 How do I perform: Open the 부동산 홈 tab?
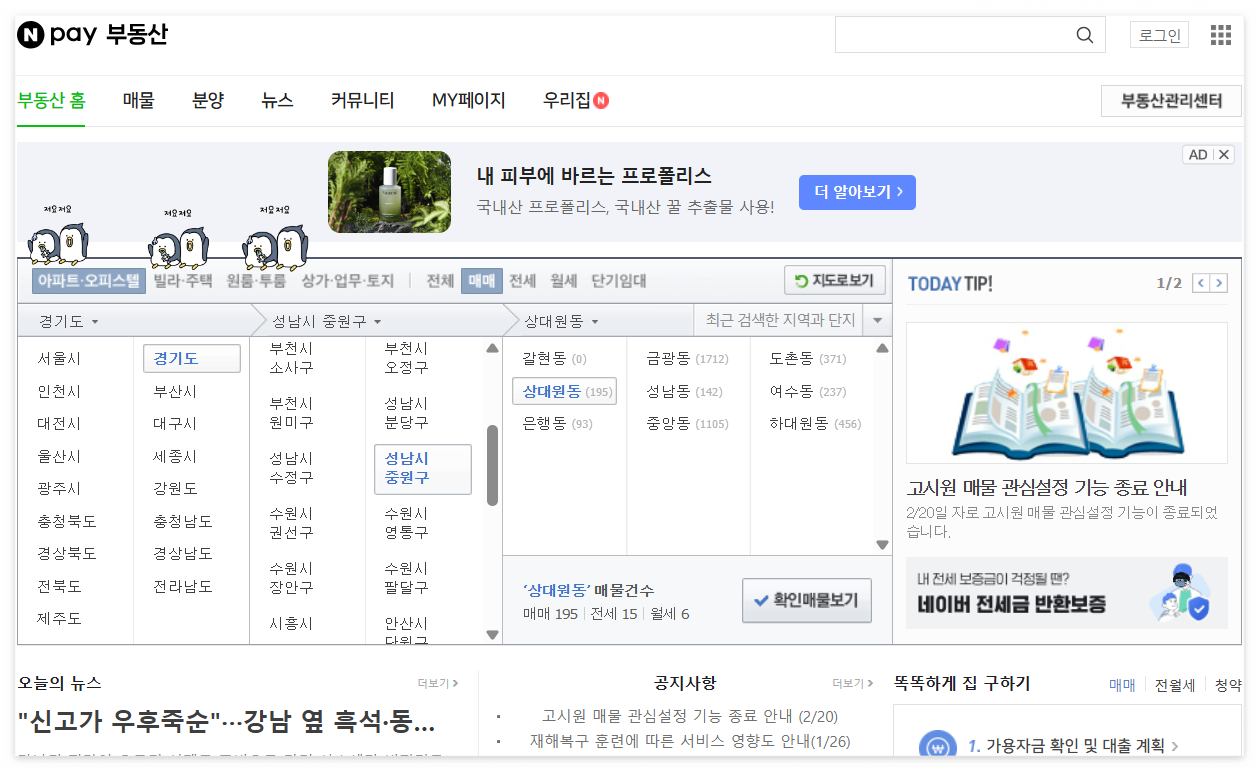coord(51,100)
